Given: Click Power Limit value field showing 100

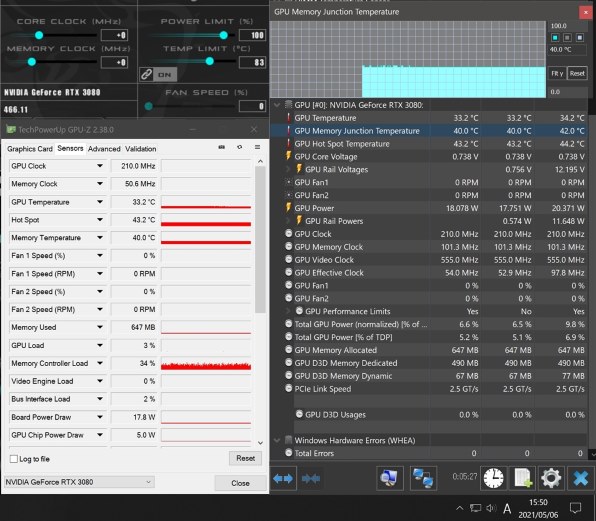Looking at the screenshot, I should (x=252, y=35).
